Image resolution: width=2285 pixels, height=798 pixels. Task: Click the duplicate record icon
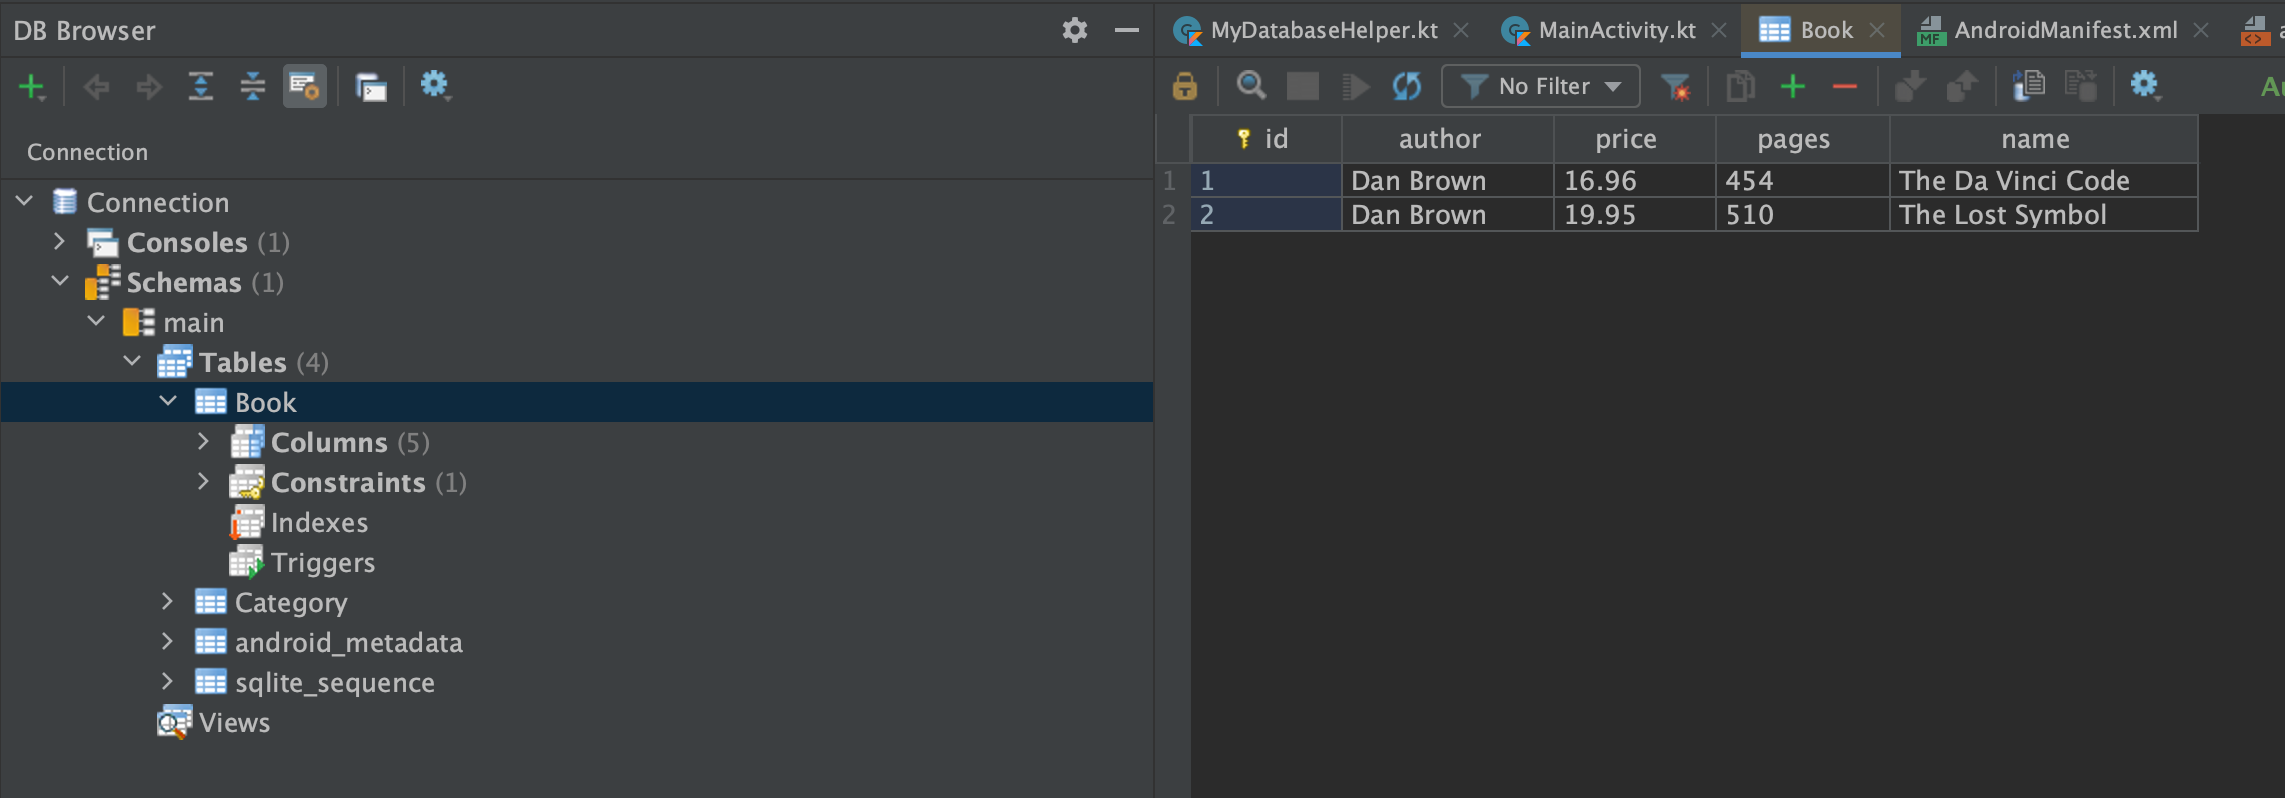coord(1741,86)
